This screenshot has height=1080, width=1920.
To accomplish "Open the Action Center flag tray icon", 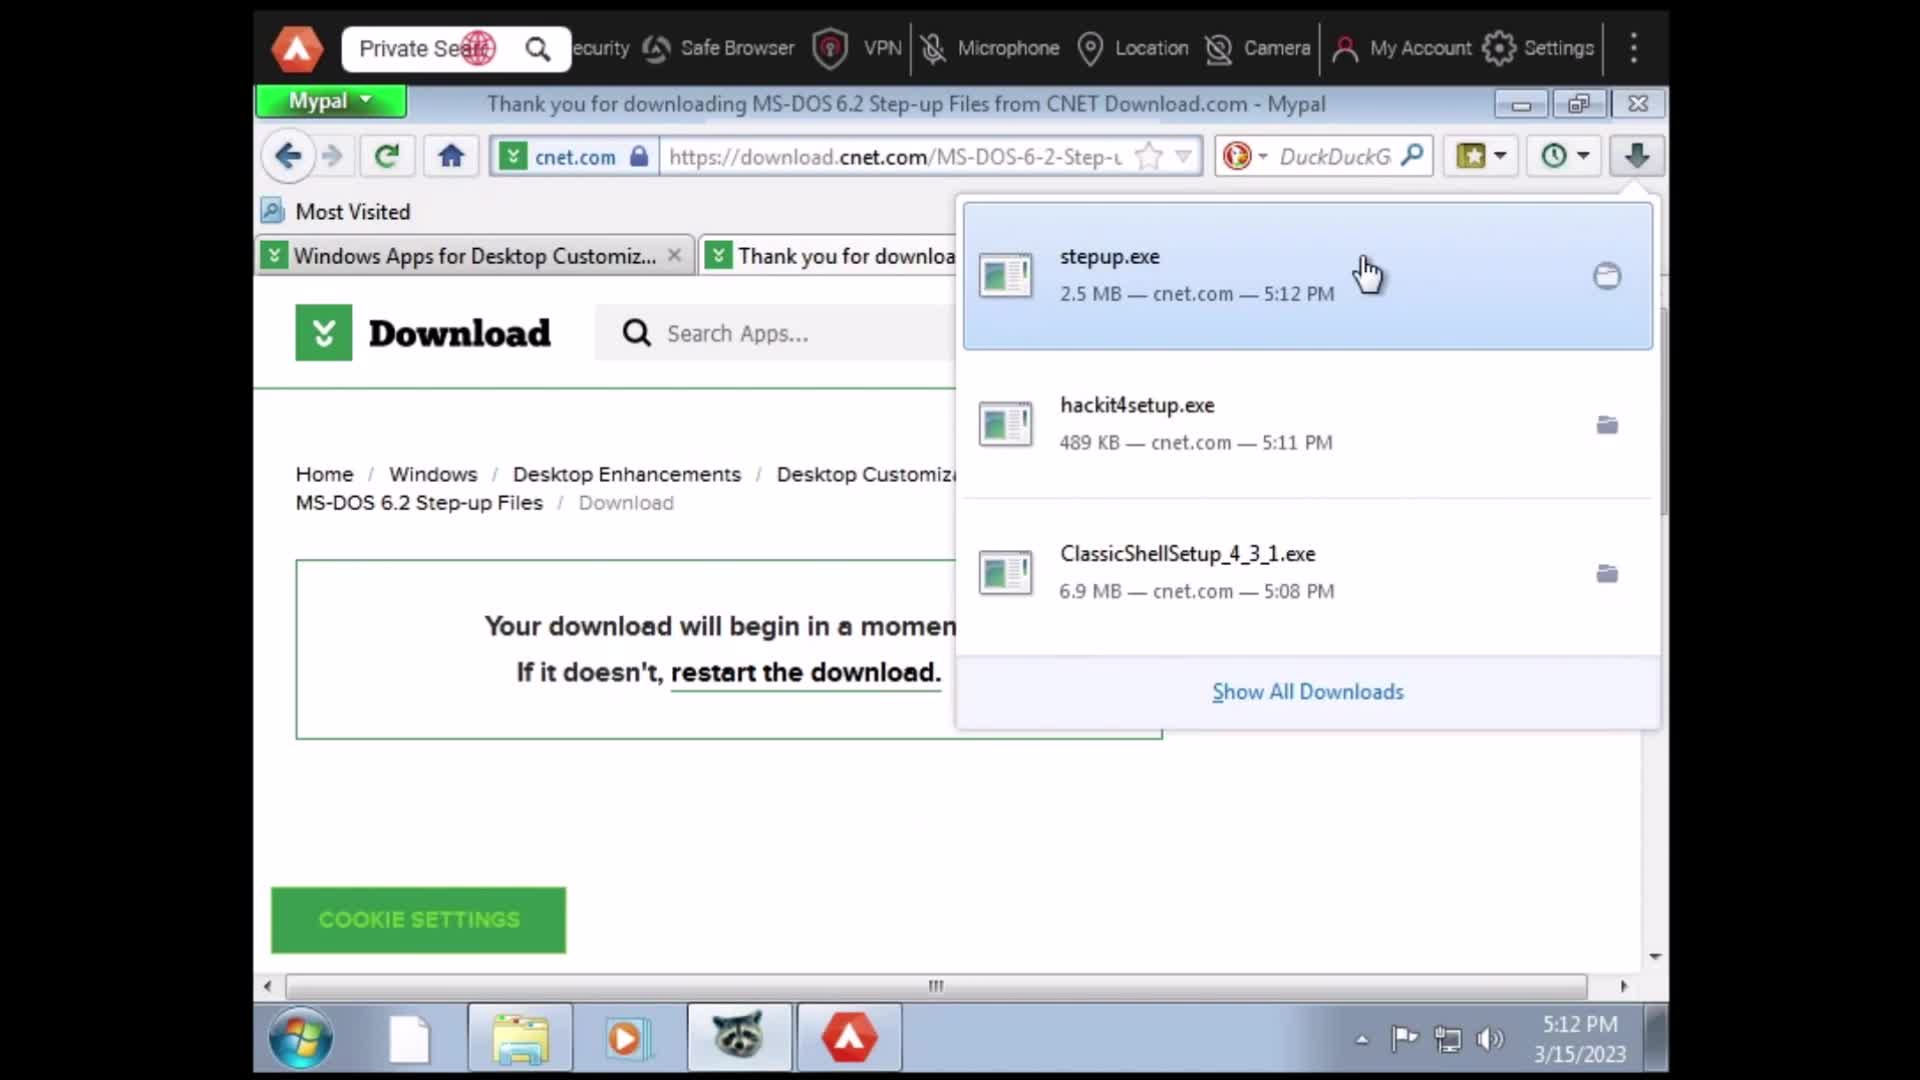I will 1404,1040.
